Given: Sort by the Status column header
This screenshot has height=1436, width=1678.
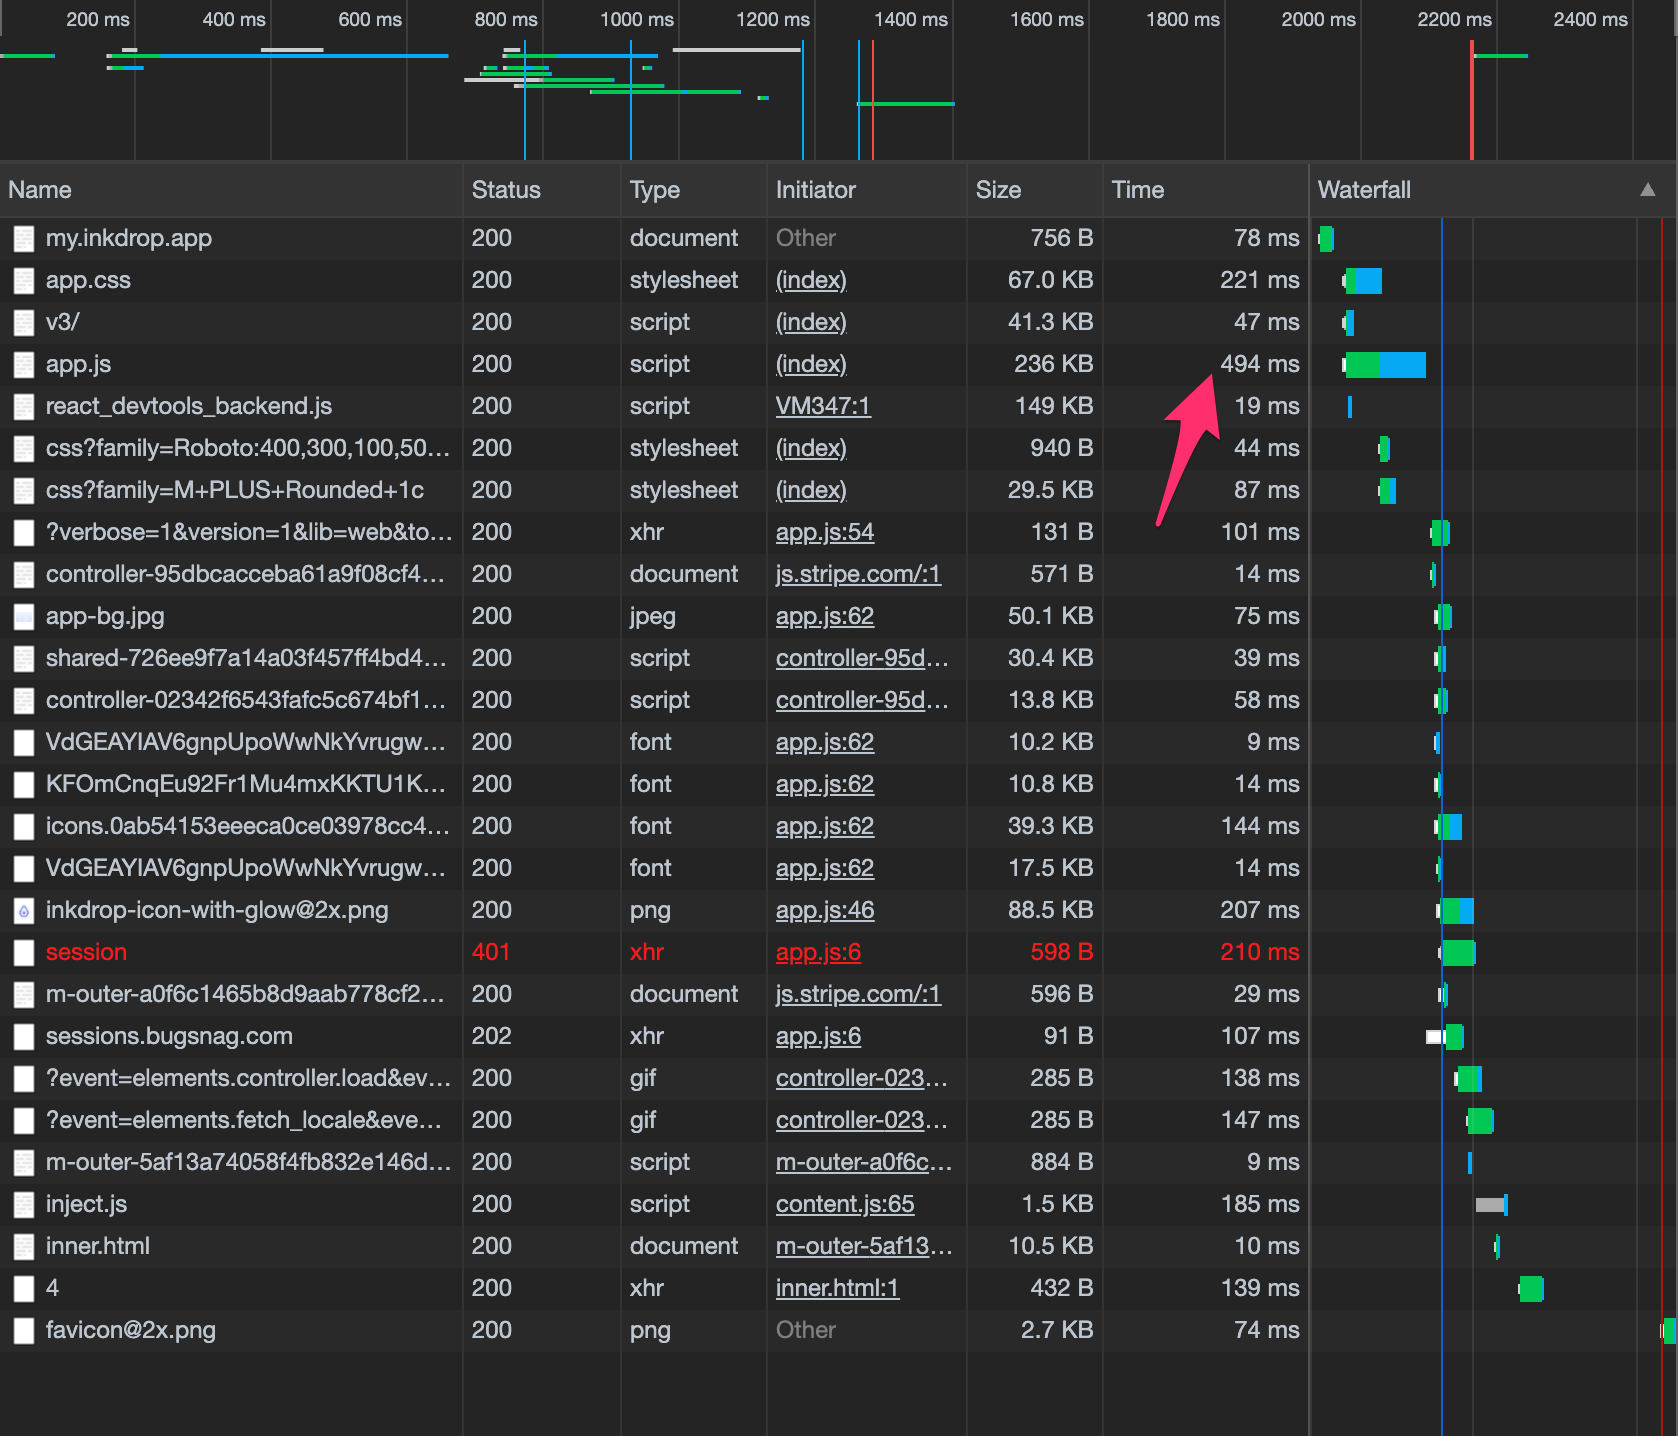Looking at the screenshot, I should click(506, 190).
